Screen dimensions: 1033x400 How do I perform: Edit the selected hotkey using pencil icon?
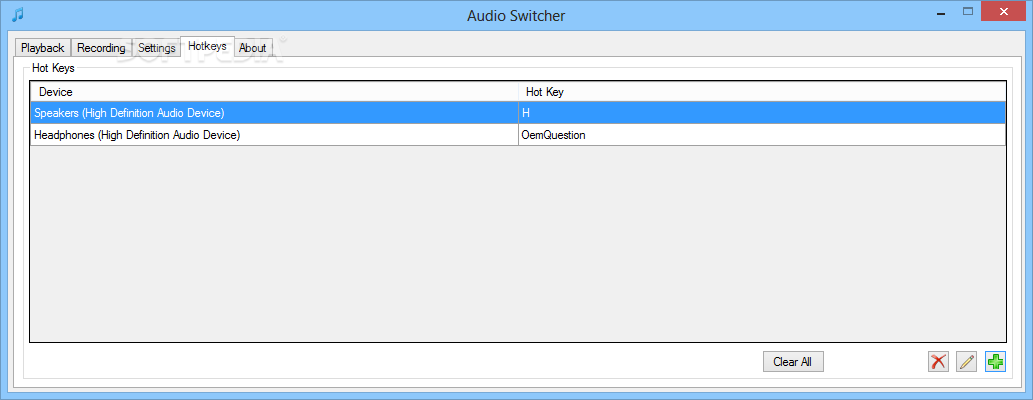coord(966,362)
